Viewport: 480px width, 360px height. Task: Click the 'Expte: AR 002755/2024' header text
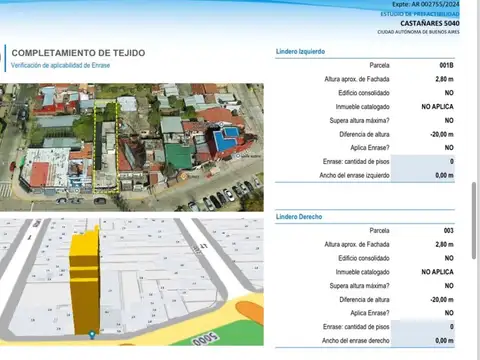click(426, 4)
